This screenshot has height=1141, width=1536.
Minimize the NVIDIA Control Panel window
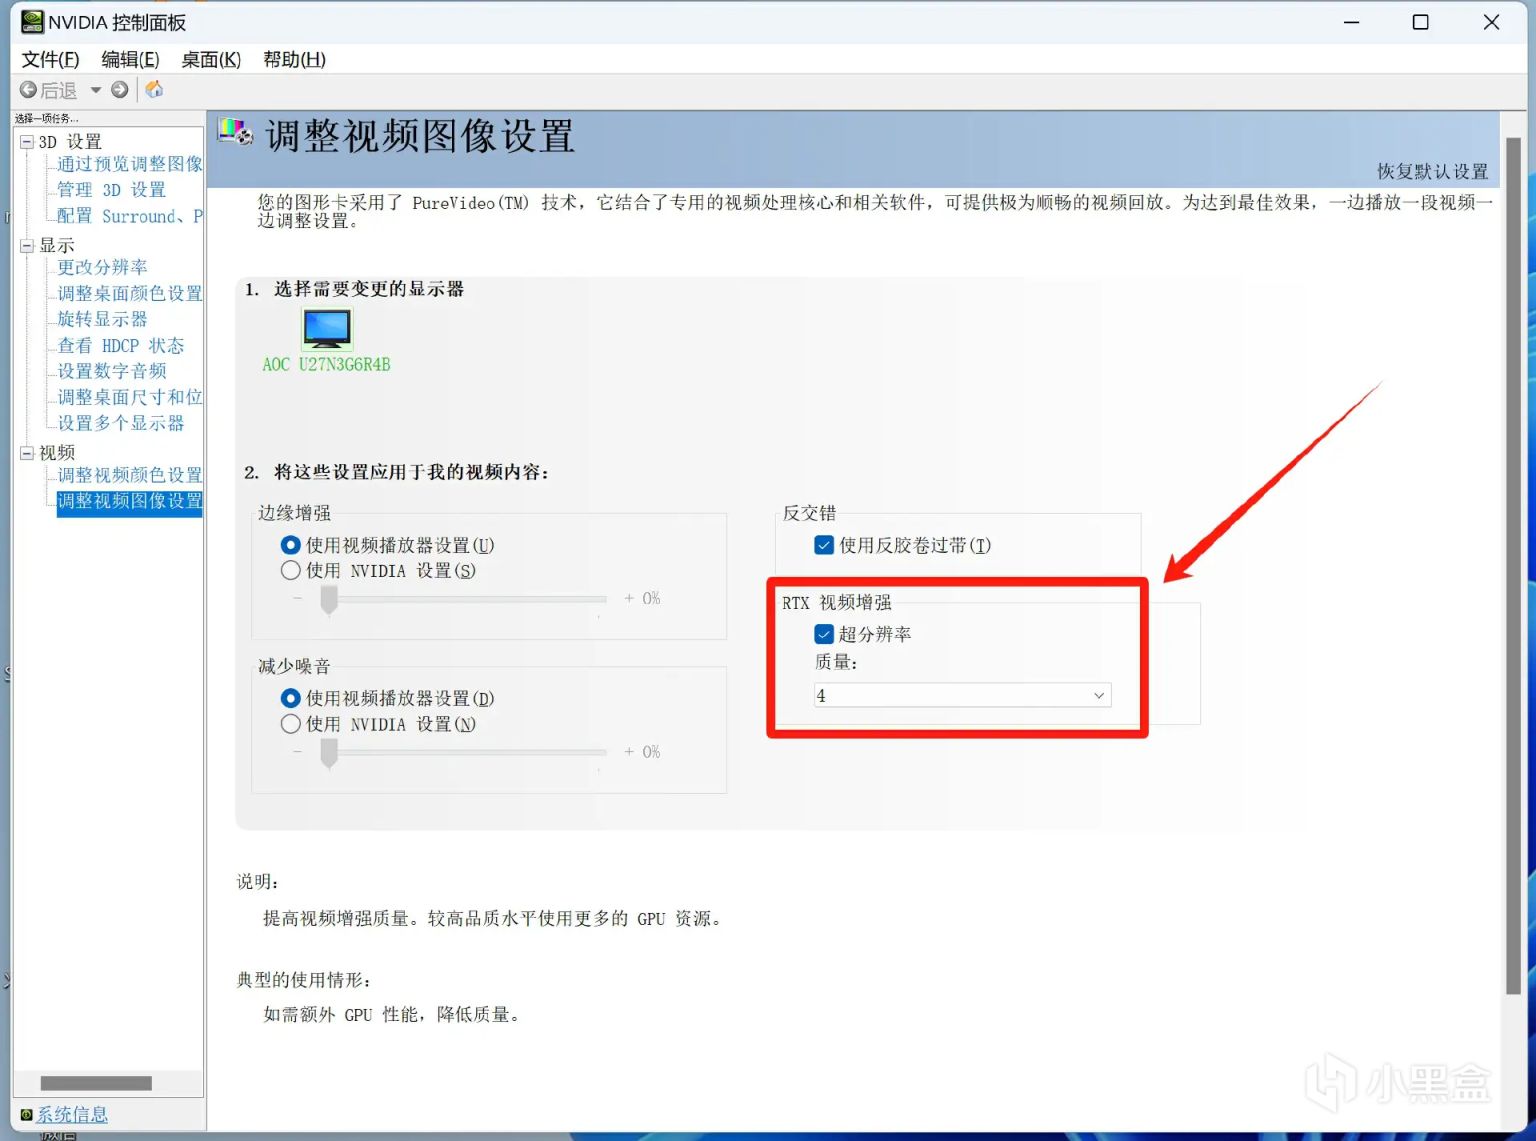point(1351,22)
